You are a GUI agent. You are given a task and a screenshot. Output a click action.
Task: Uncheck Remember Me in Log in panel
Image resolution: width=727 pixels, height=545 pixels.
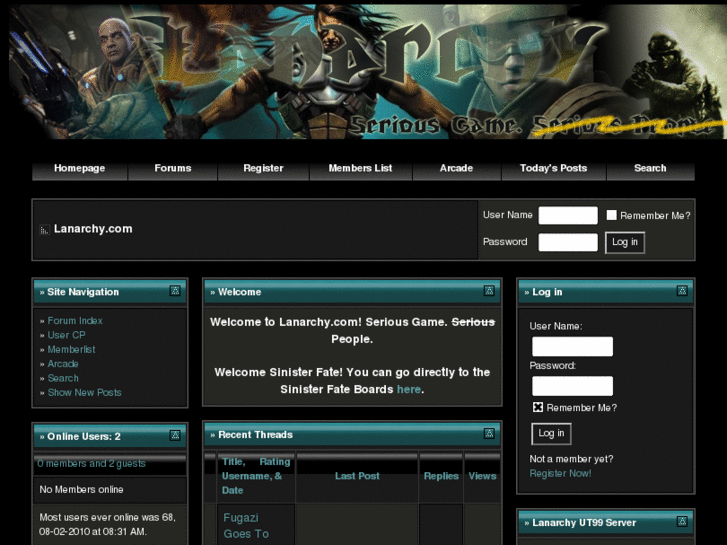(x=537, y=407)
